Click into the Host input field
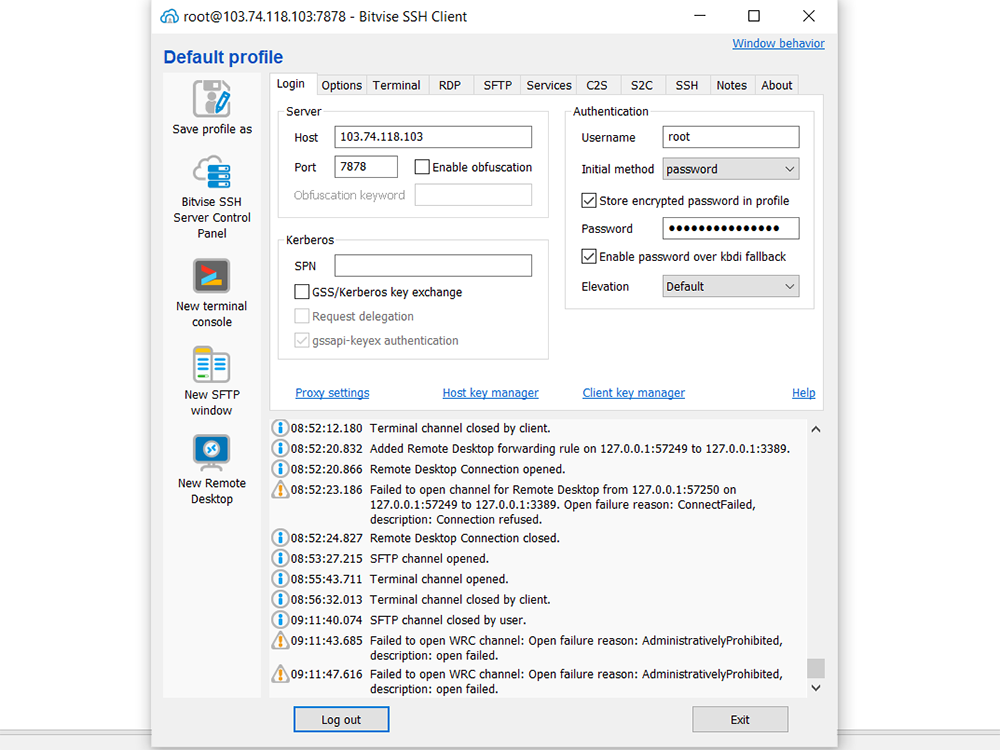This screenshot has height=750, width=1000. [433, 137]
